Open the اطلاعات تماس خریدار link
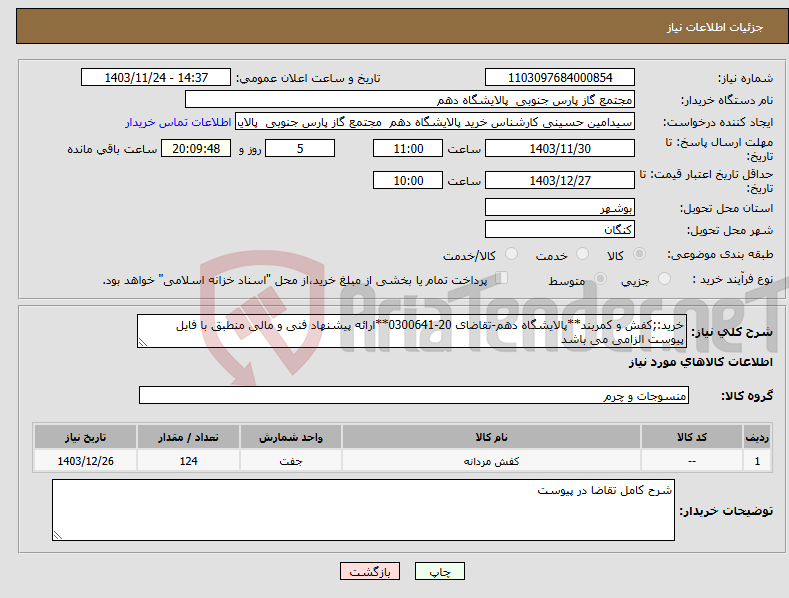Image resolution: width=789 pixels, height=598 pixels. pos(178,122)
